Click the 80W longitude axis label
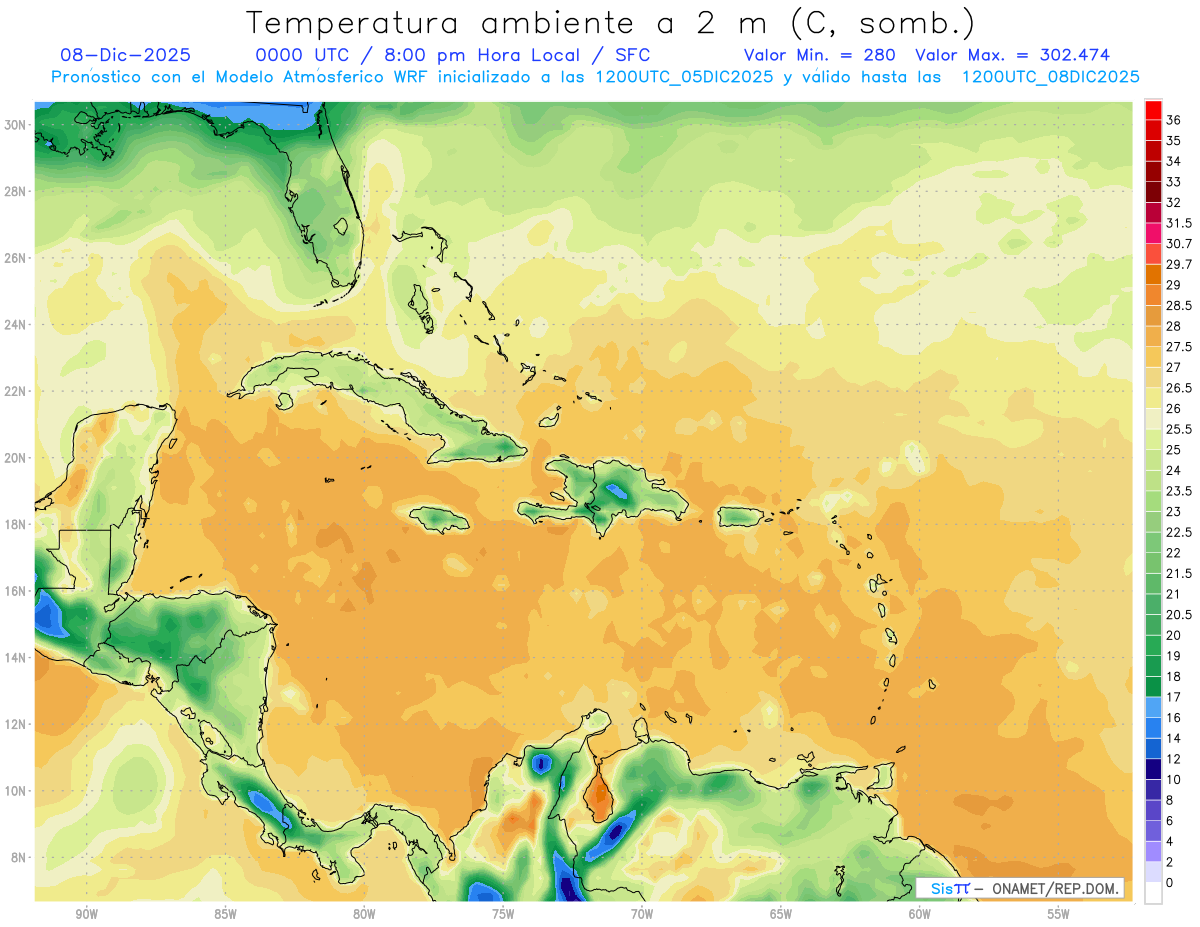 click(x=364, y=914)
